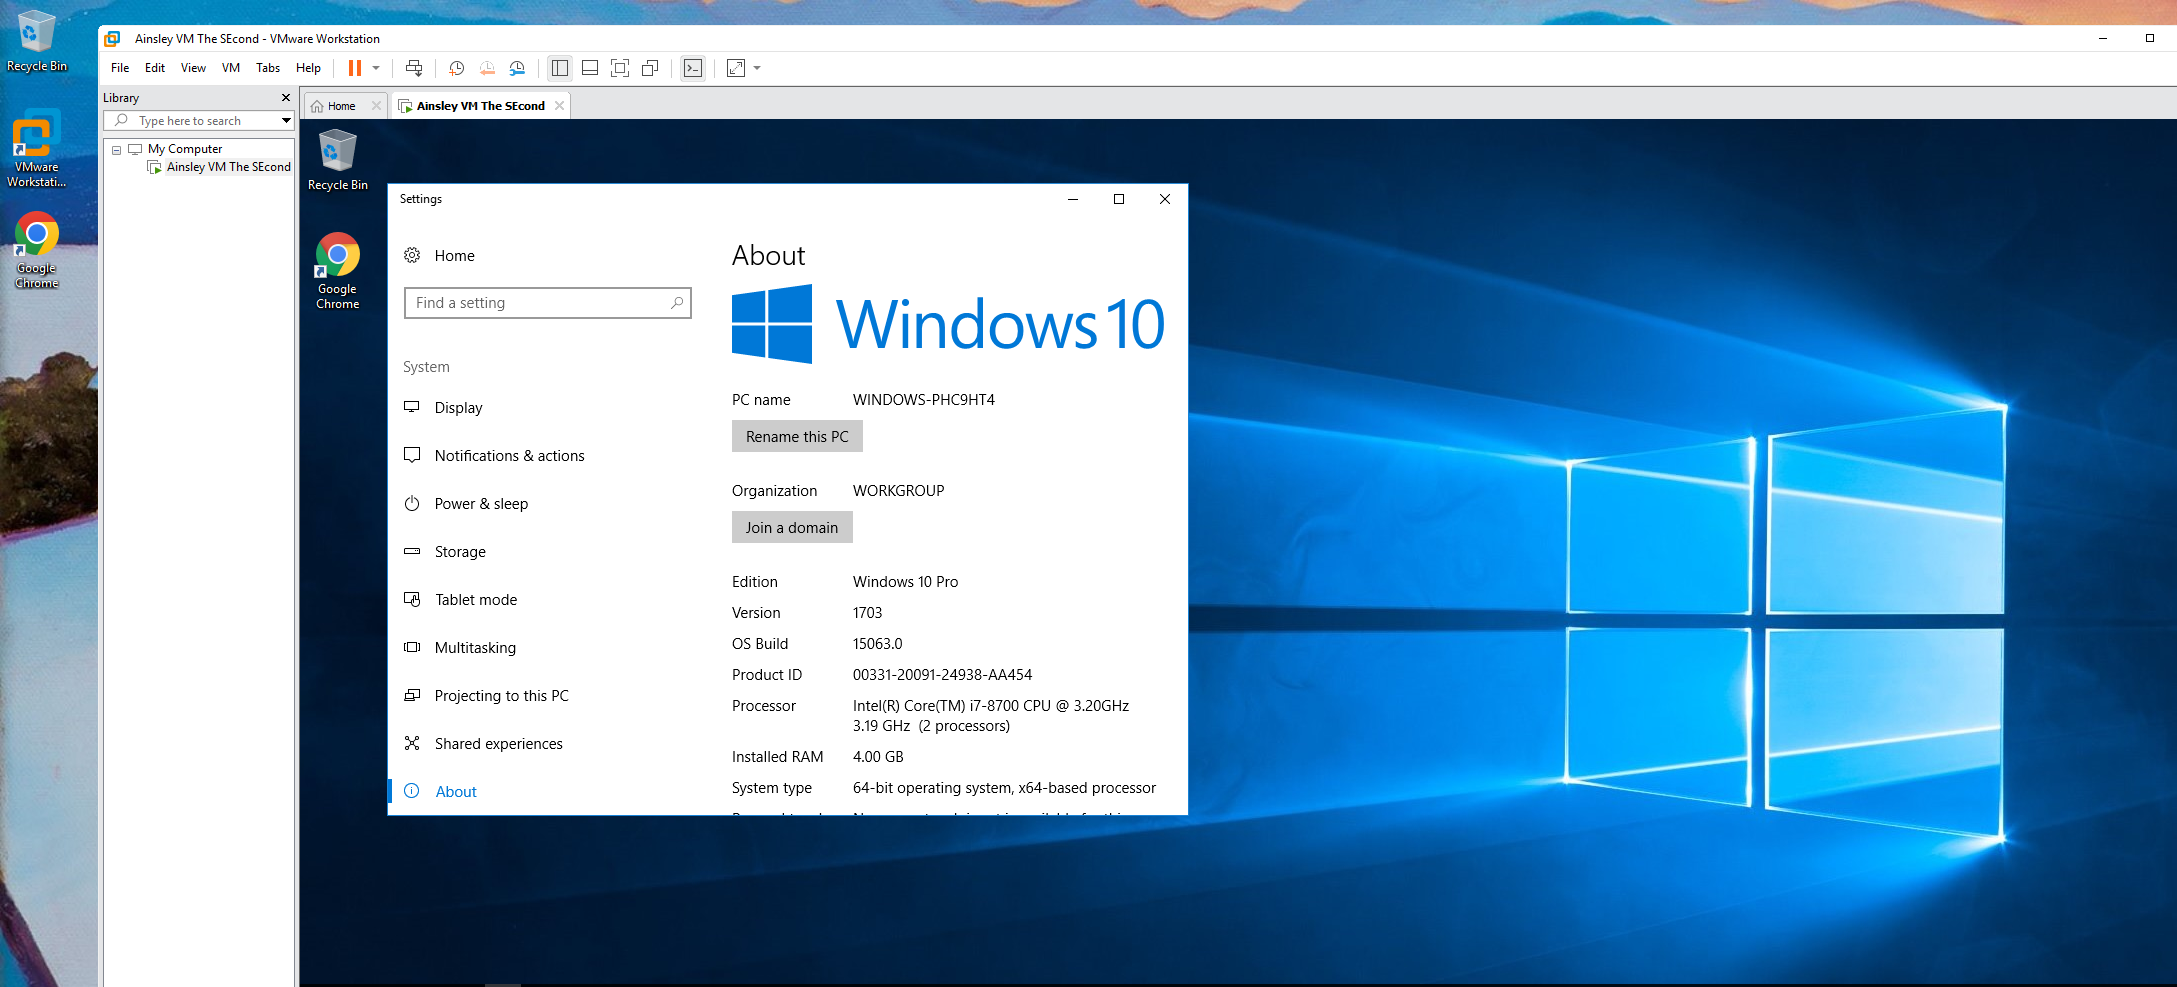Open the Recycle Bin on the host desktop
Image resolution: width=2177 pixels, height=987 pixels.
click(37, 41)
